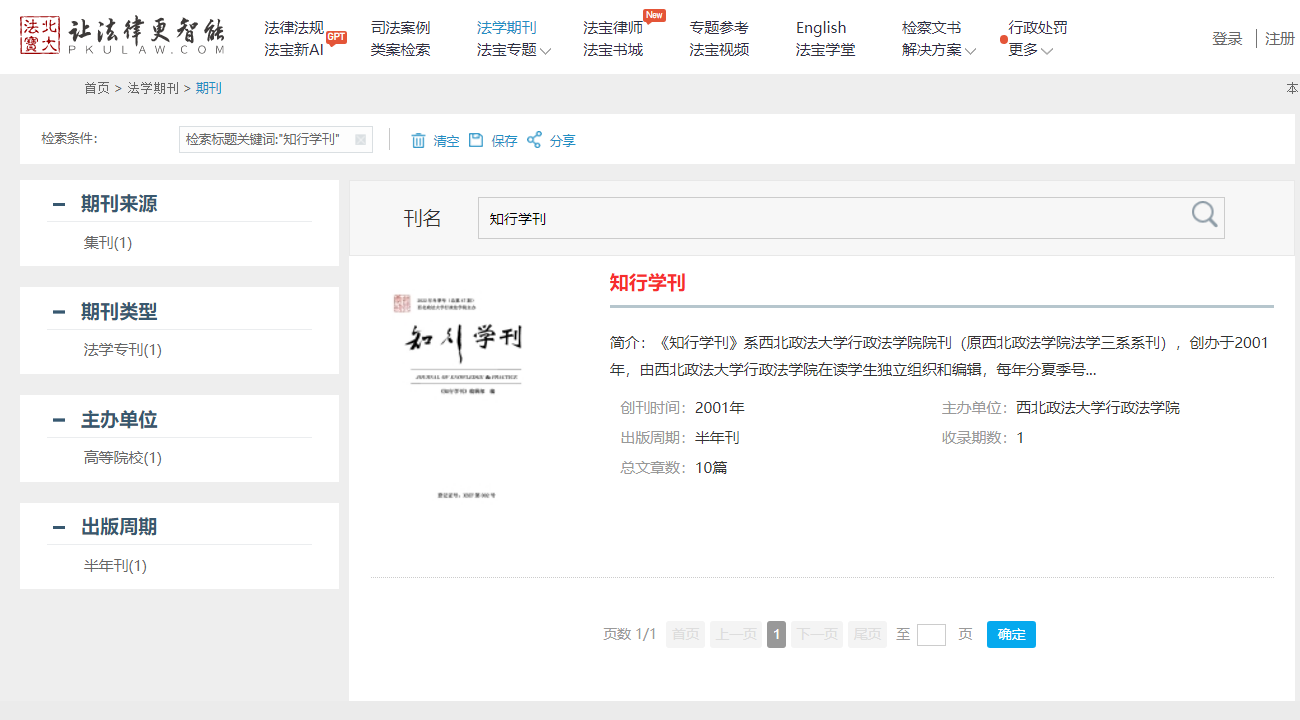Click the 确定 page jump button
The width and height of the screenshot is (1300, 720).
pyautogui.click(x=1011, y=634)
